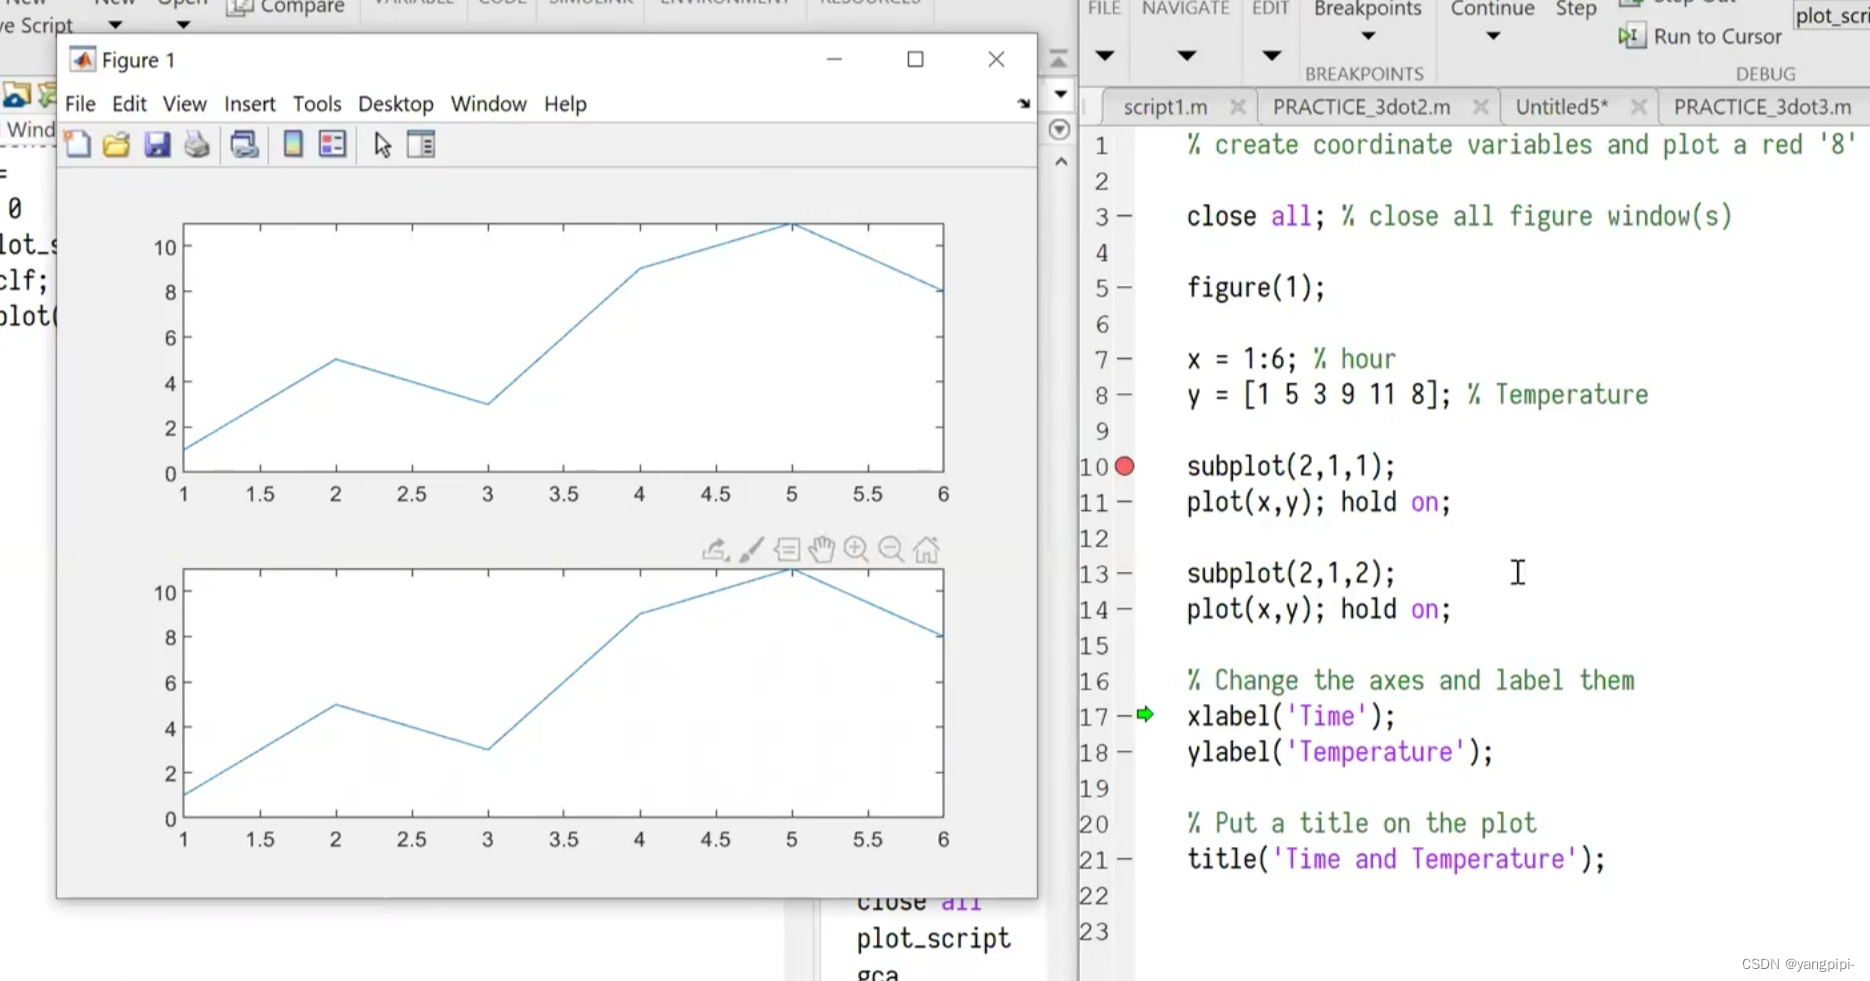Expand the EDIT section dropdown arrow
The image size is (1870, 981).
1271,56
